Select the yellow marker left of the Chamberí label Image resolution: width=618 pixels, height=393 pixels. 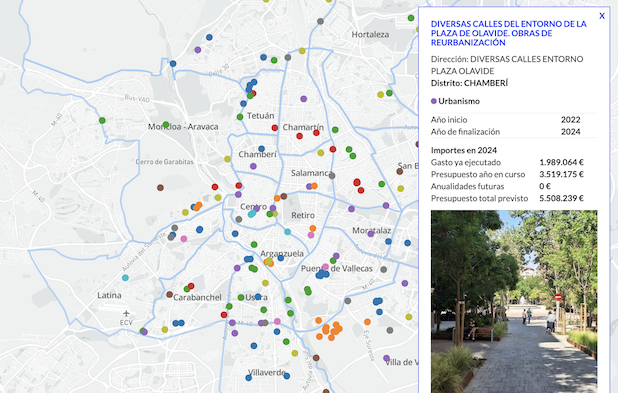point(227,159)
